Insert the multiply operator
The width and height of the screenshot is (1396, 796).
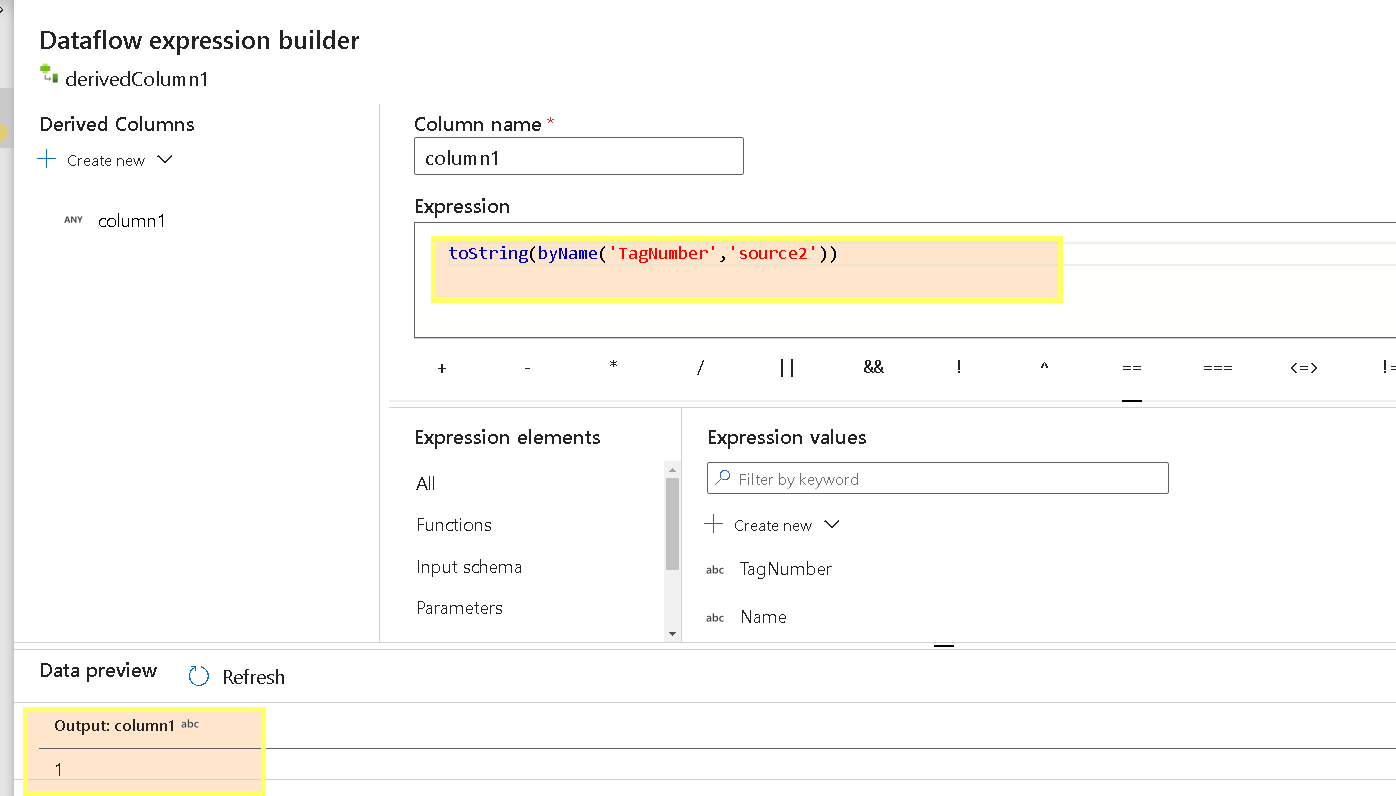pyautogui.click(x=613, y=367)
